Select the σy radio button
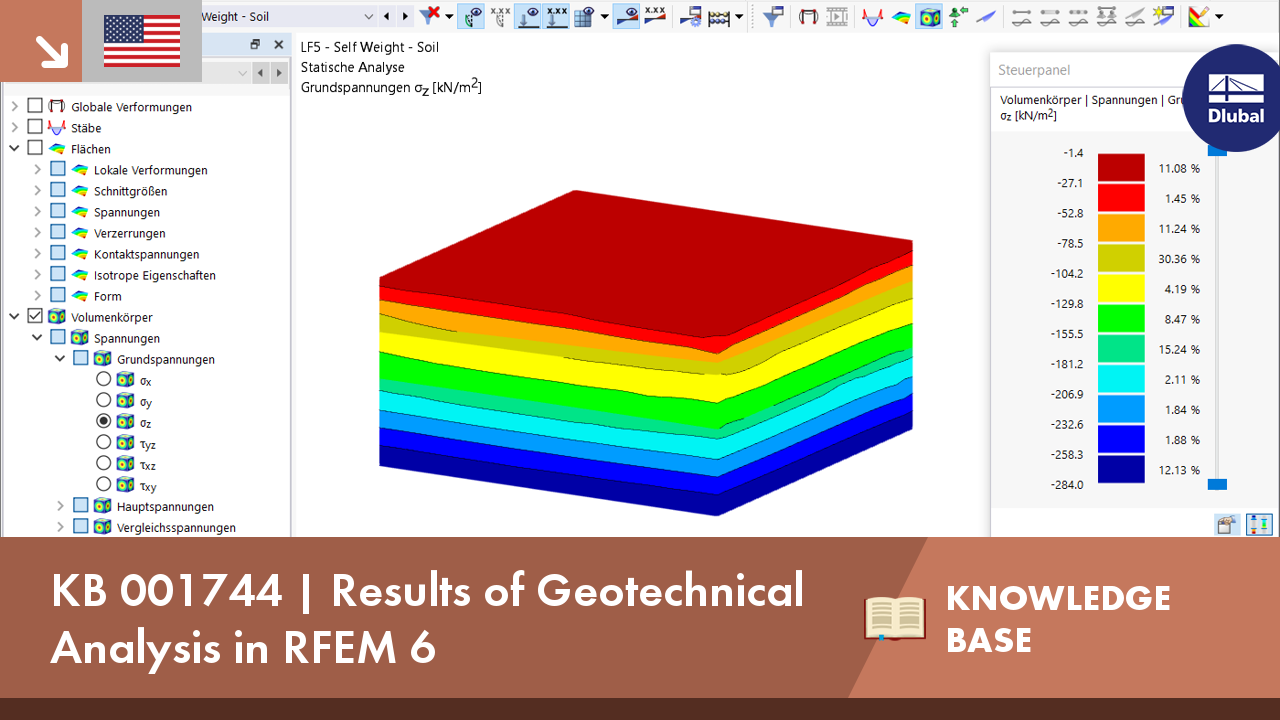The width and height of the screenshot is (1280, 720). tap(103, 401)
